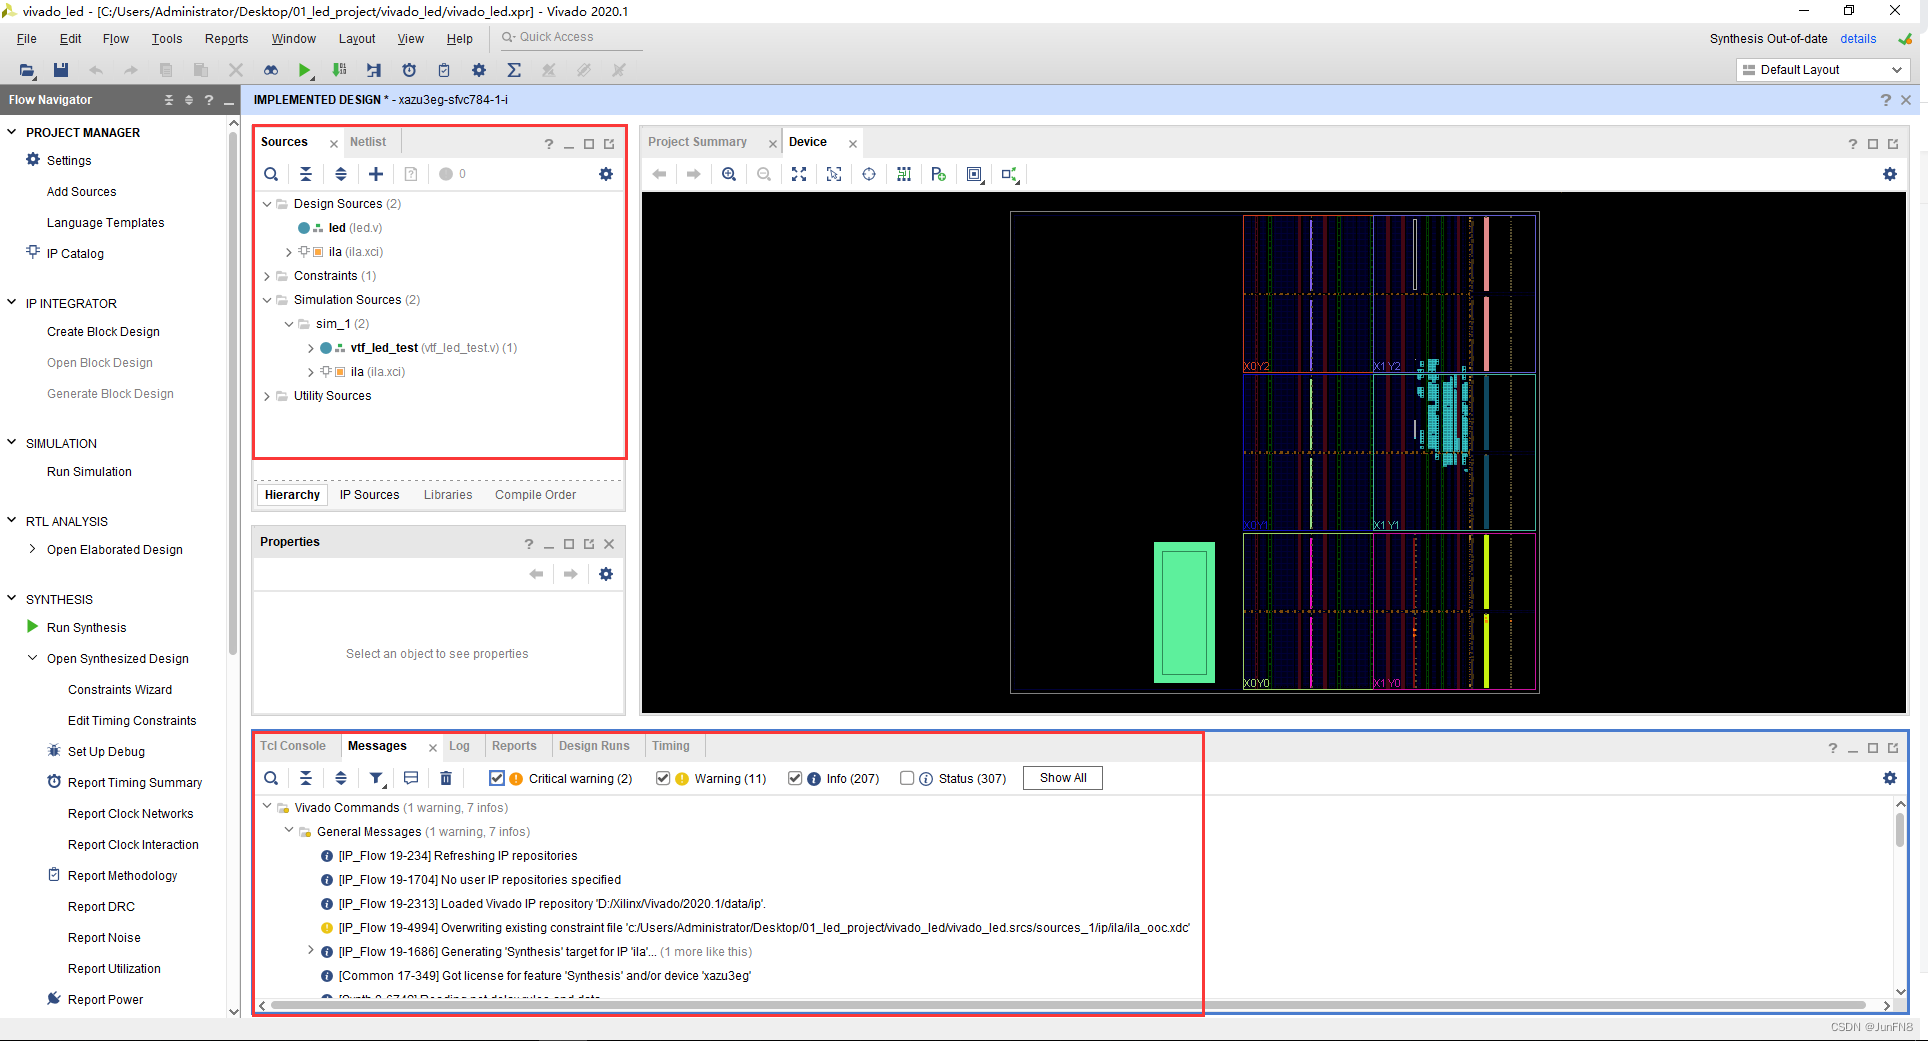This screenshot has width=1928, height=1041.
Task: Open Sources panel settings gear
Action: tap(606, 174)
